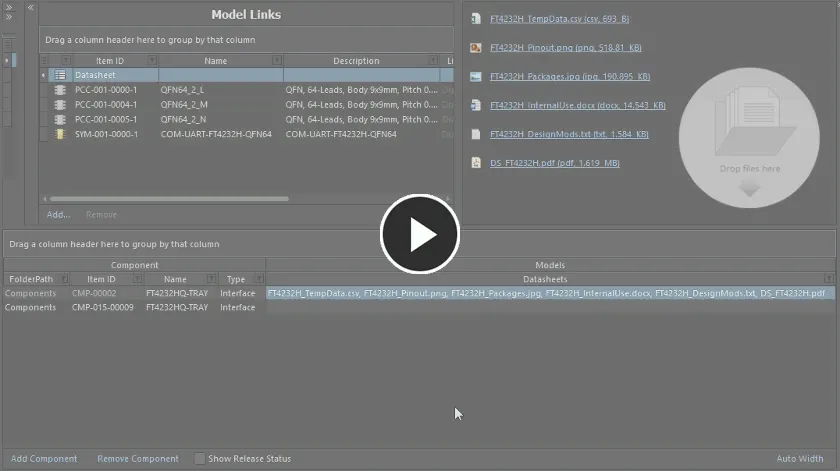Click Datasheets cell listing FT4232H files
The width and height of the screenshot is (840, 471).
point(550,293)
